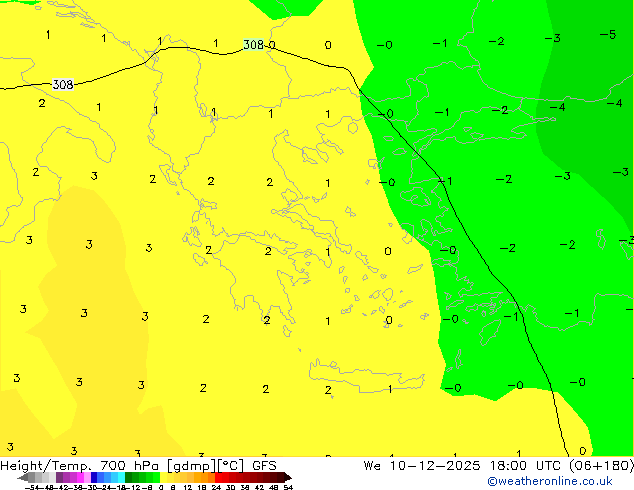Click the gray arrow start of color scale
634x490 pixels.
[22, 477]
